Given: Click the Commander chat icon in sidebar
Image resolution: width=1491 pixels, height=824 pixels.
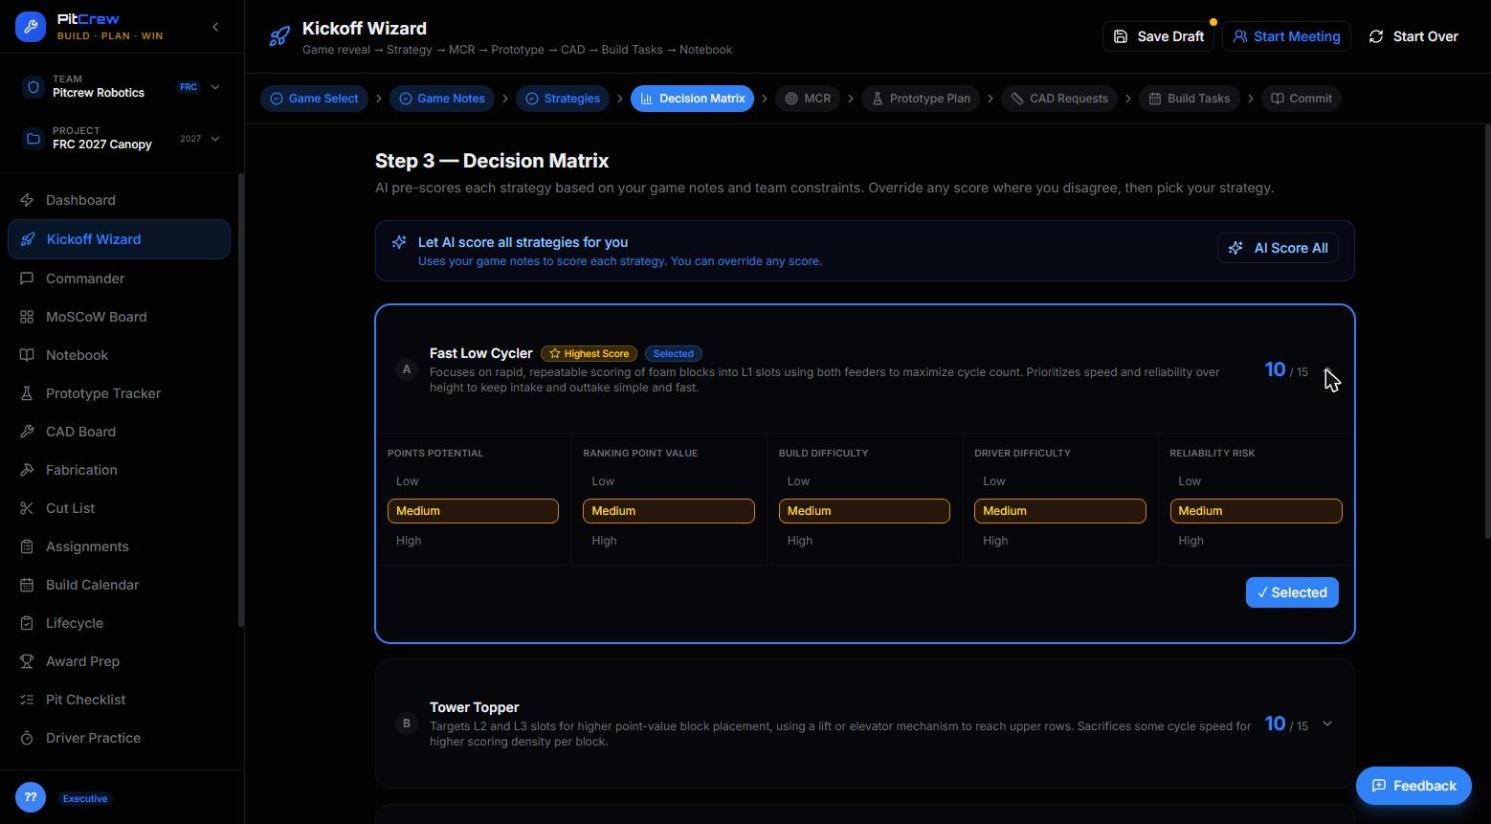Looking at the screenshot, I should coord(27,278).
